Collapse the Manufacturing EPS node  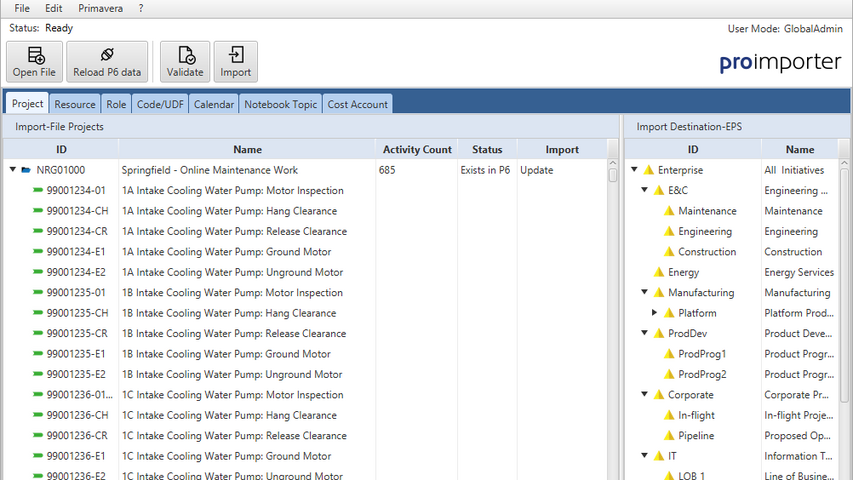pyautogui.click(x=645, y=293)
